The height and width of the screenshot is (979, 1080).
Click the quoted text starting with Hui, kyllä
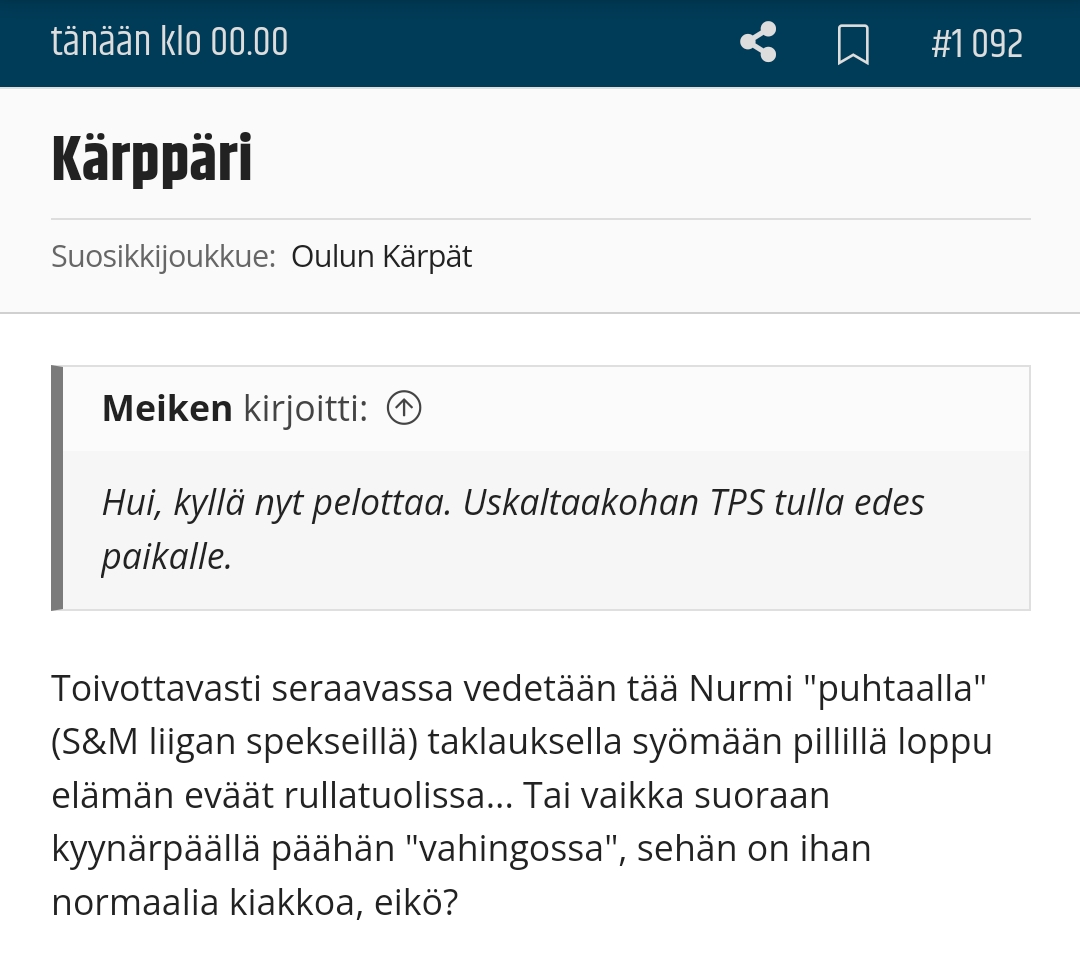click(x=512, y=502)
